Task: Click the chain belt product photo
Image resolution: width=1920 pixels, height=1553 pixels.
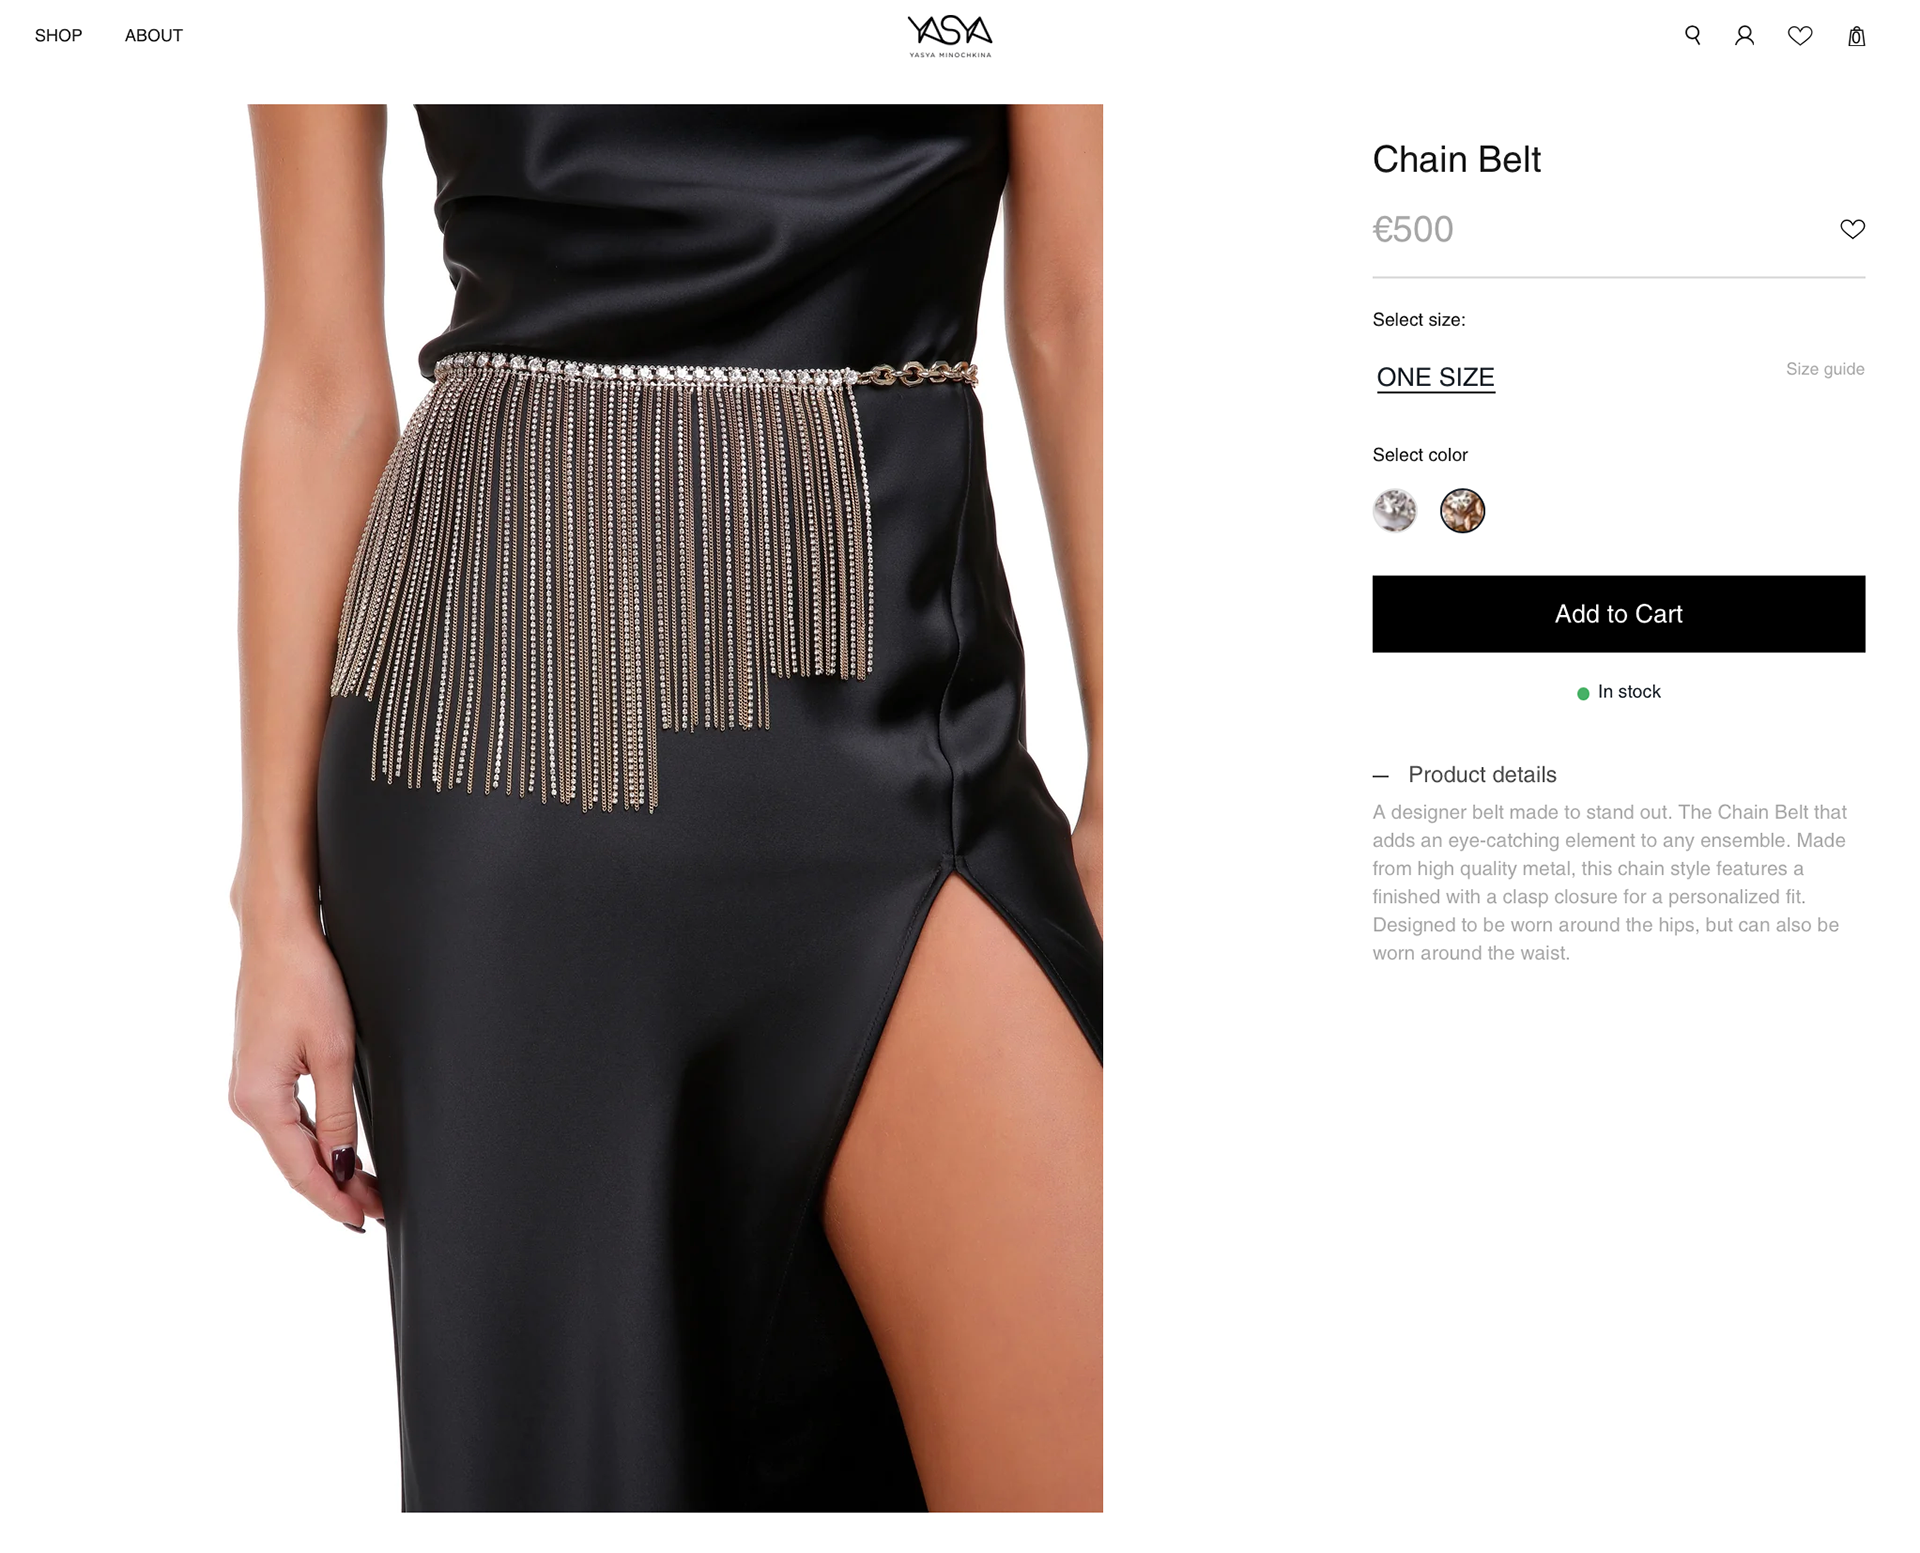Action: pyautogui.click(x=665, y=808)
